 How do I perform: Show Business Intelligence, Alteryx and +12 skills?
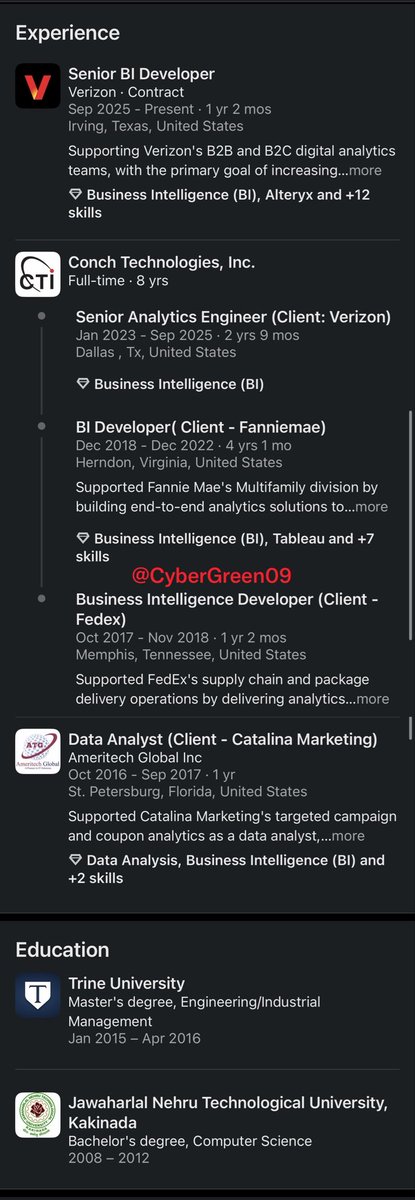[220, 204]
